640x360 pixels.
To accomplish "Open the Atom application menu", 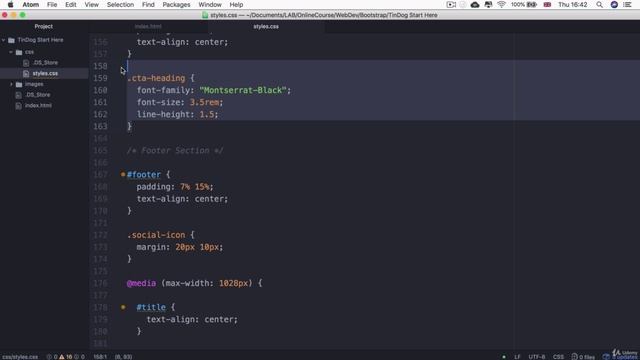I will point(31,4).
